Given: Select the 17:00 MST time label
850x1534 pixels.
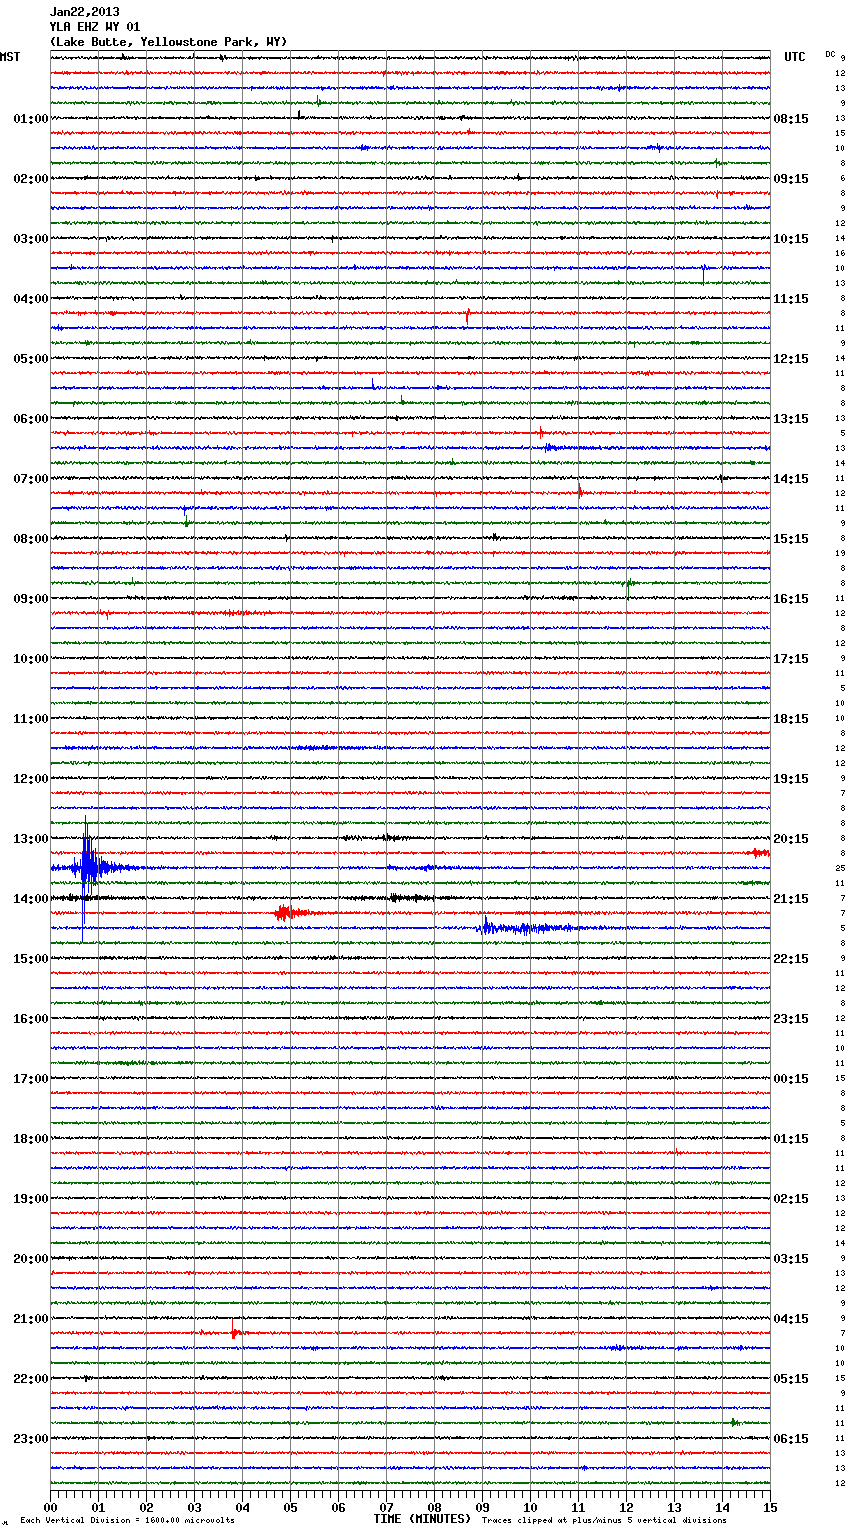Looking at the screenshot, I should click(x=31, y=1079).
